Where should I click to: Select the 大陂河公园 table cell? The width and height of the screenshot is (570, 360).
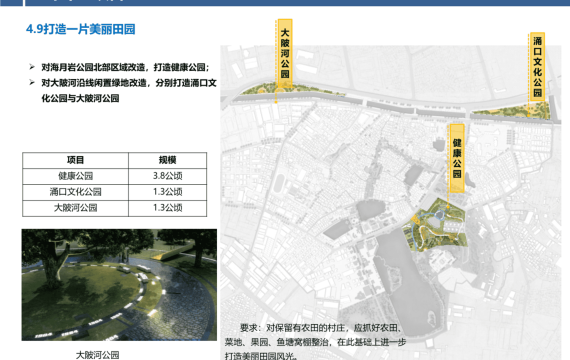tap(75, 208)
